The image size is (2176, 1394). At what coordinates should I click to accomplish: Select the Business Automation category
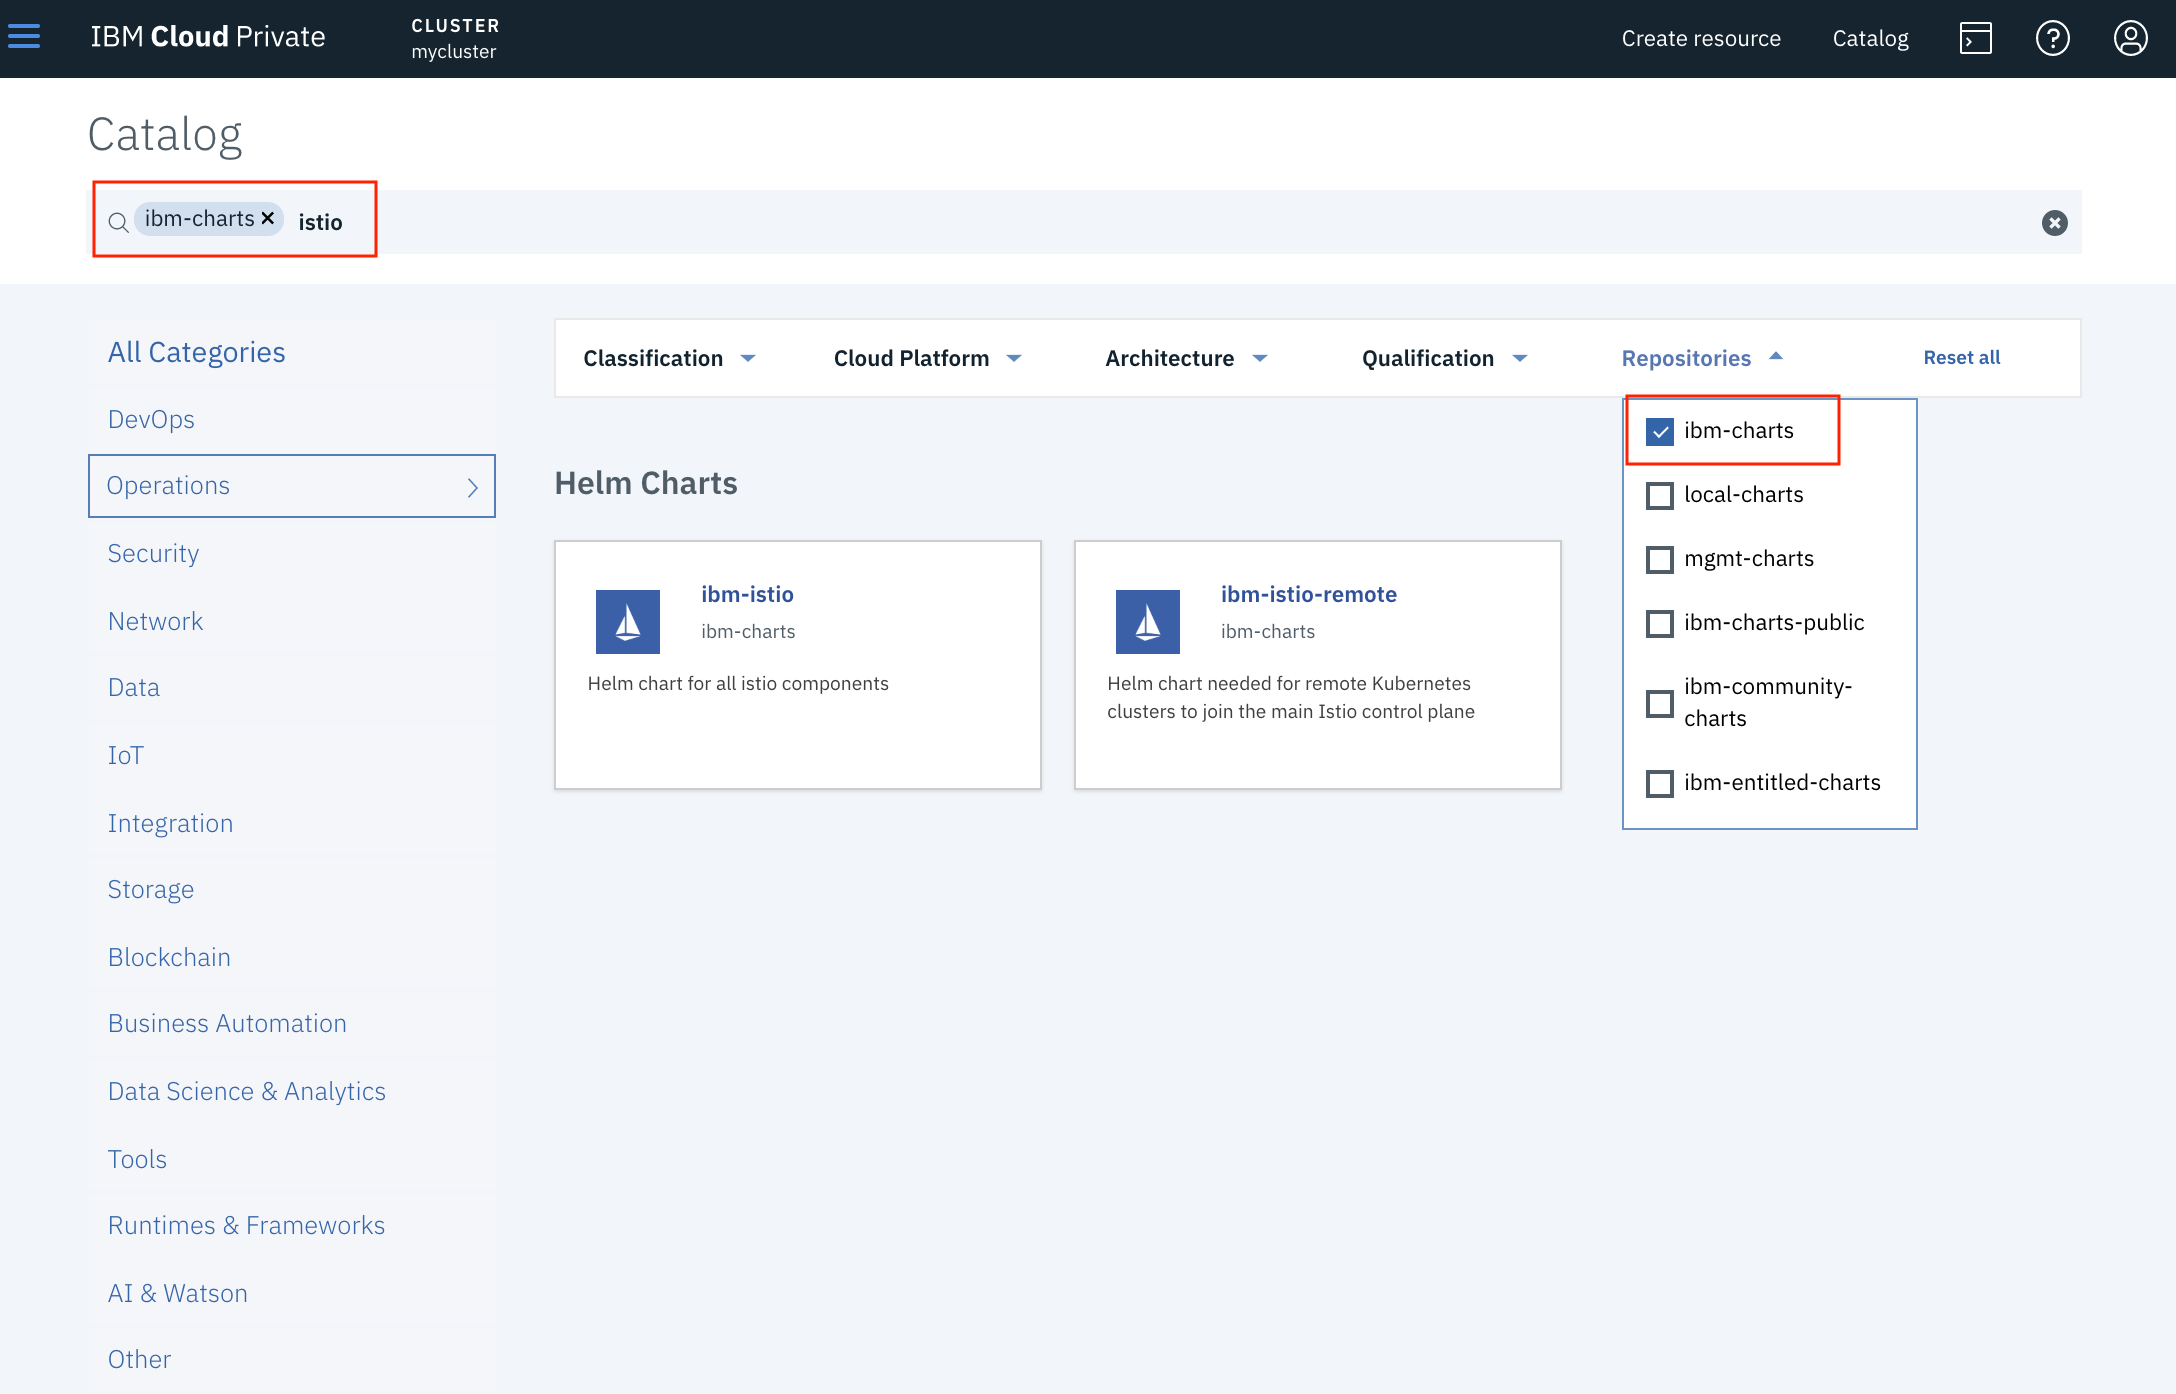tap(227, 1023)
